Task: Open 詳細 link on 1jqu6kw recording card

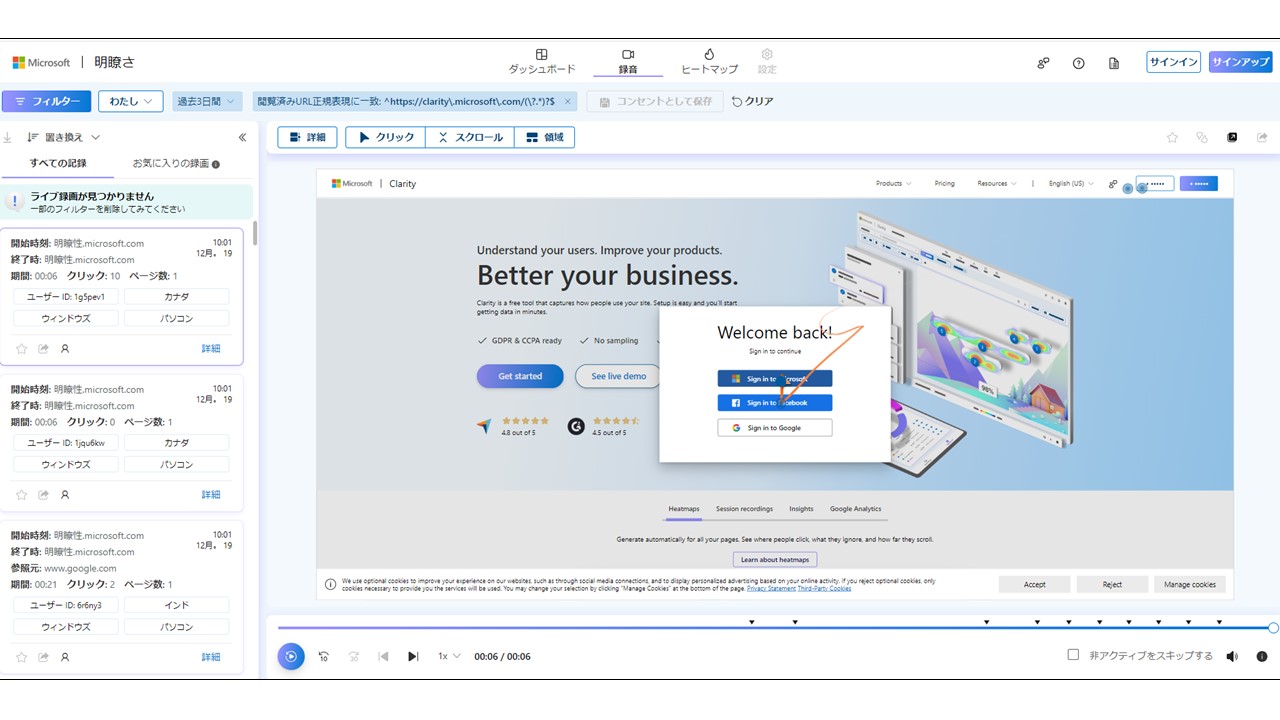Action: [210, 495]
